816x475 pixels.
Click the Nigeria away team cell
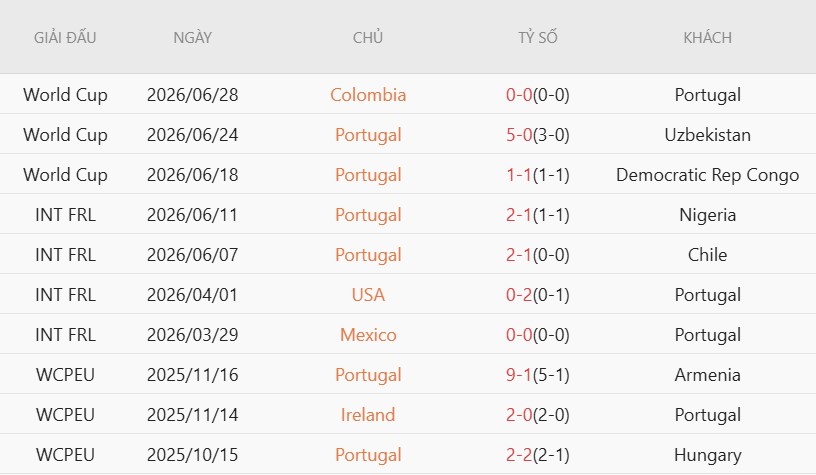click(x=707, y=215)
